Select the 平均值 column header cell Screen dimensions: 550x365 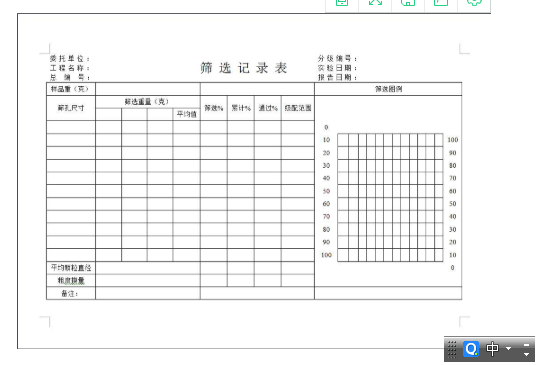tap(187, 114)
